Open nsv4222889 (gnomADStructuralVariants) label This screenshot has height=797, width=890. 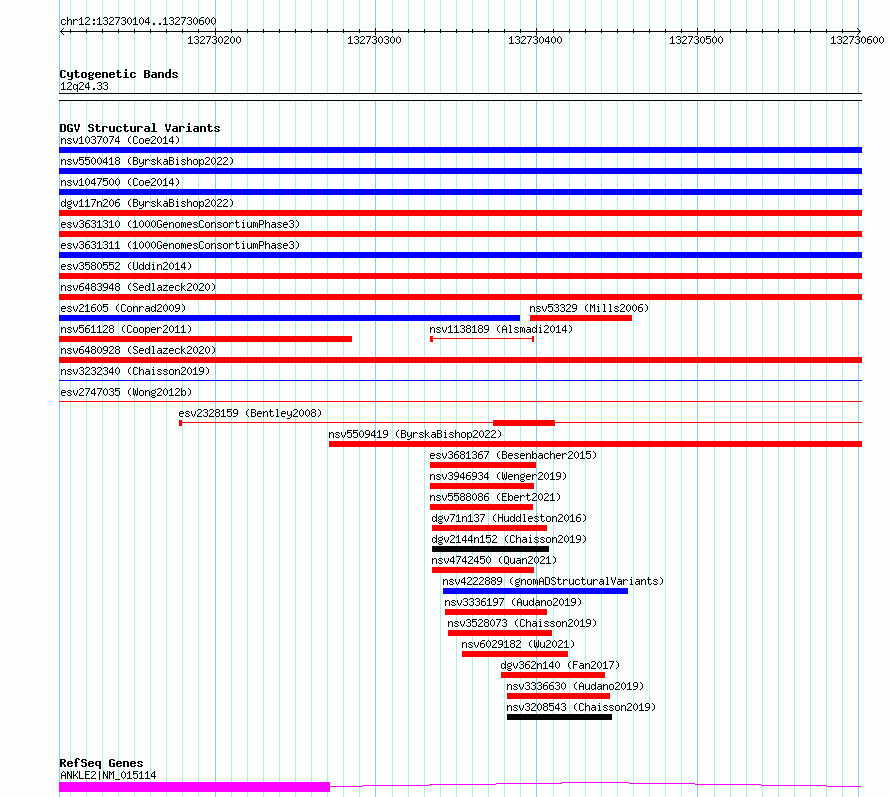[553, 581]
